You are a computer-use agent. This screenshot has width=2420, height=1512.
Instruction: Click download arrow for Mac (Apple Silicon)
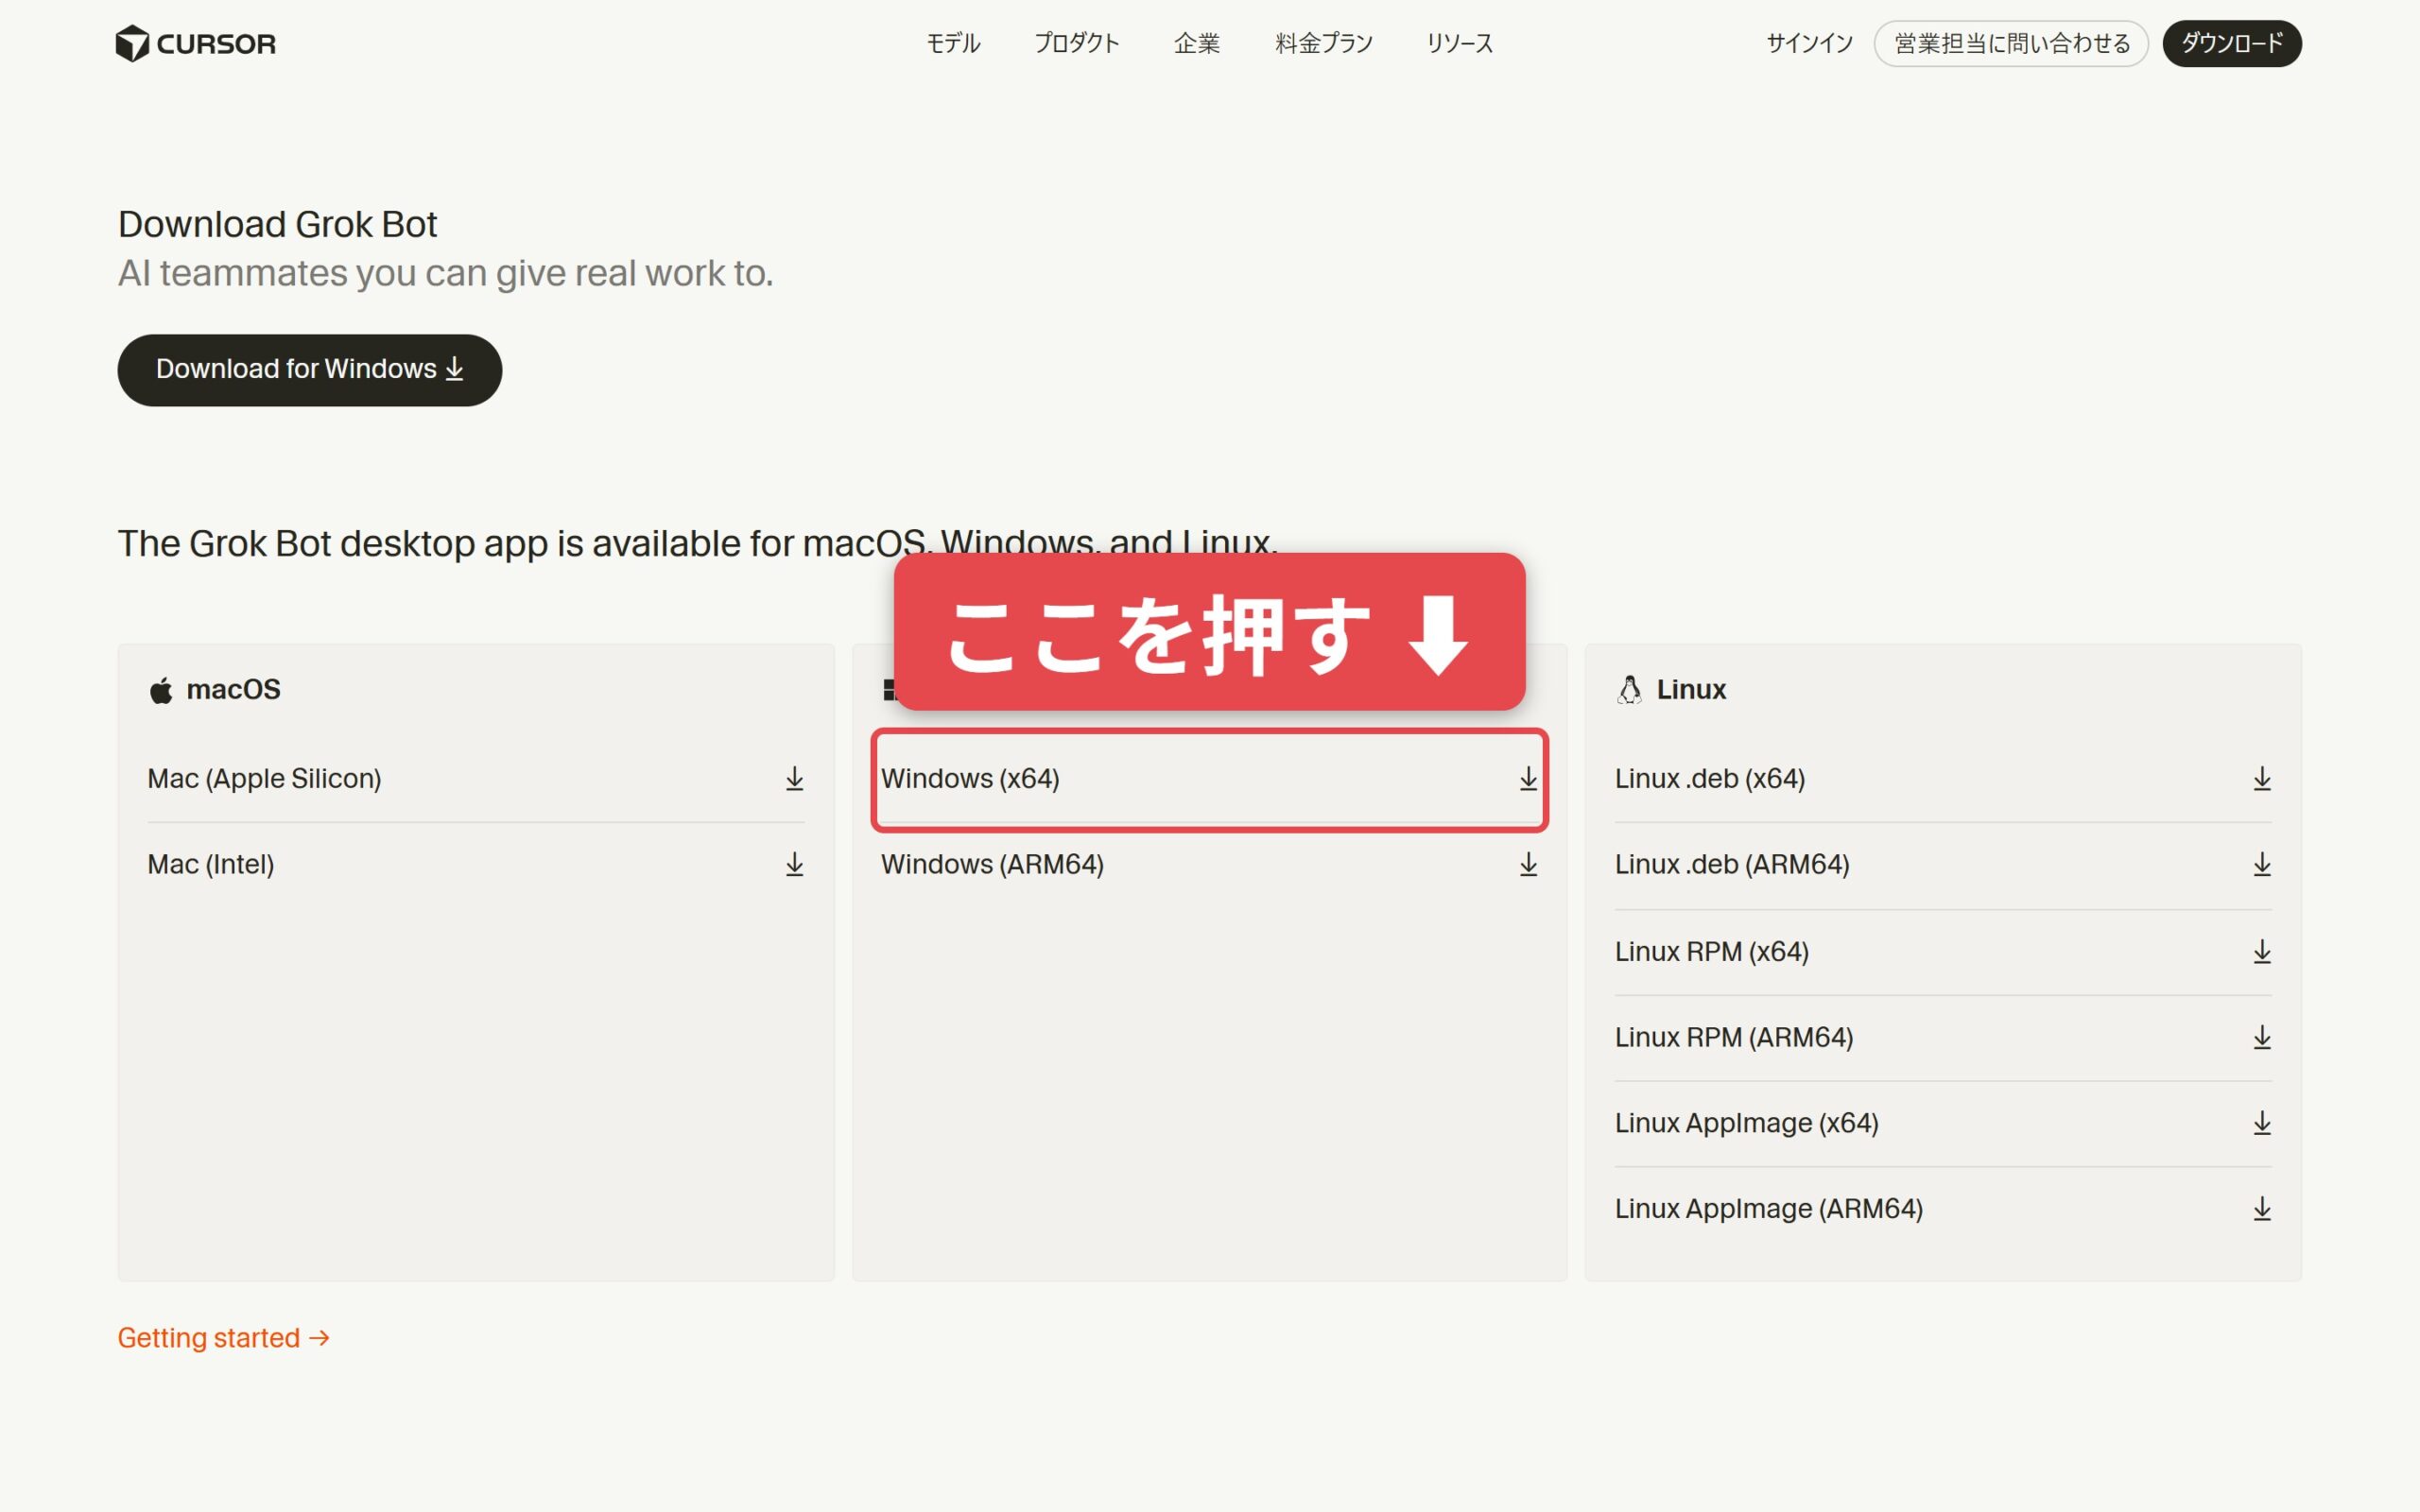[x=794, y=779]
